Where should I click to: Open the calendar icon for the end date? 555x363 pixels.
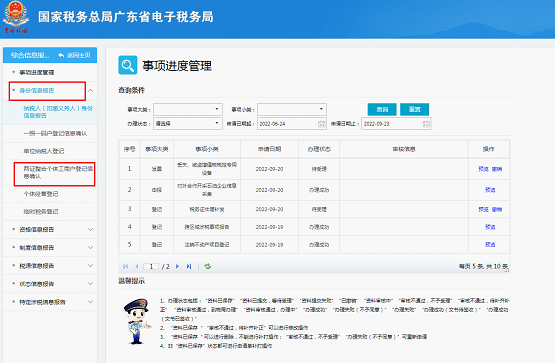[426, 124]
